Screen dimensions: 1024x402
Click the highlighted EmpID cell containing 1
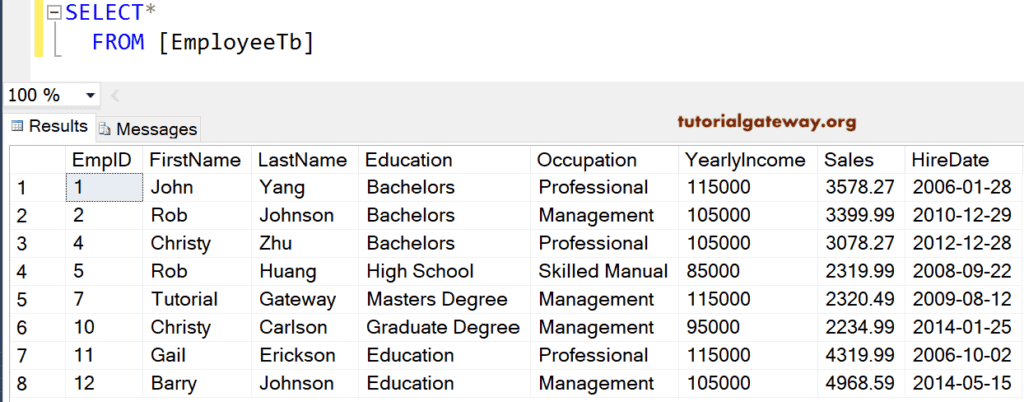(102, 187)
